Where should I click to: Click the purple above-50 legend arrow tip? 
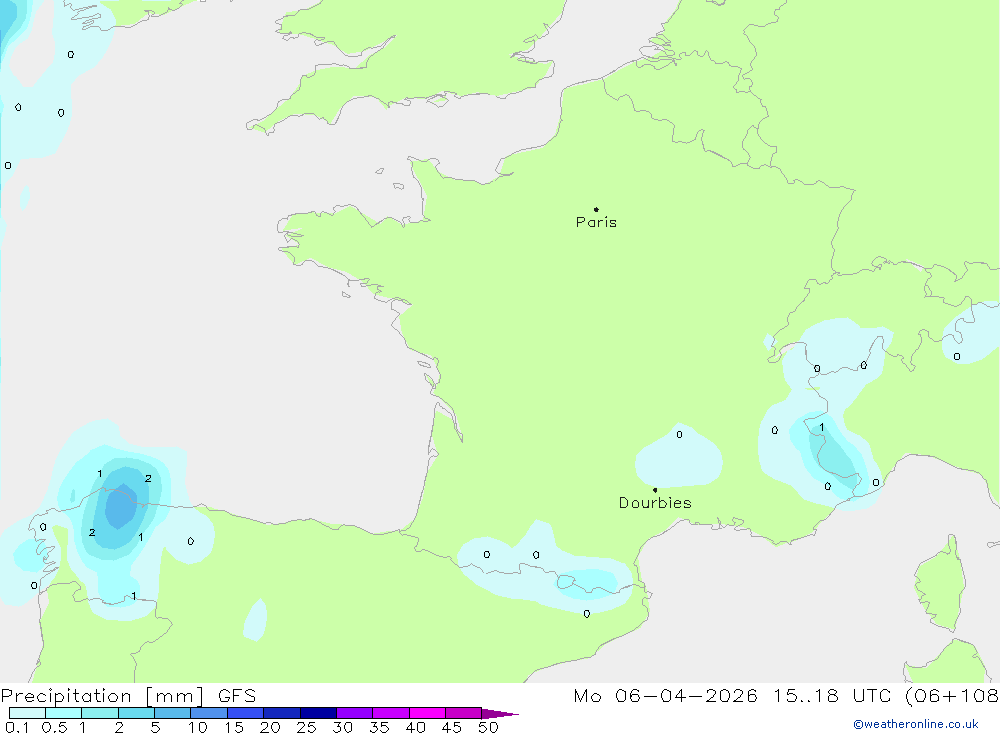[500, 714]
